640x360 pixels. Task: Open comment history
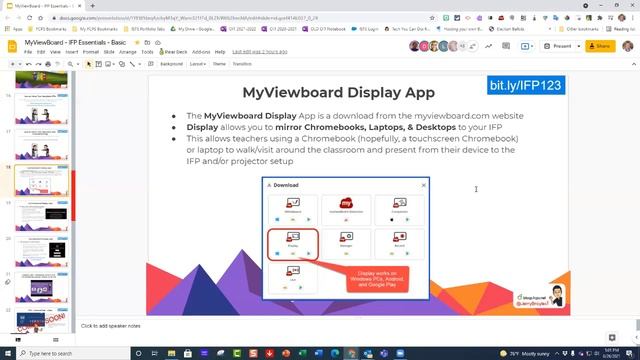pyautogui.click(x=506, y=46)
